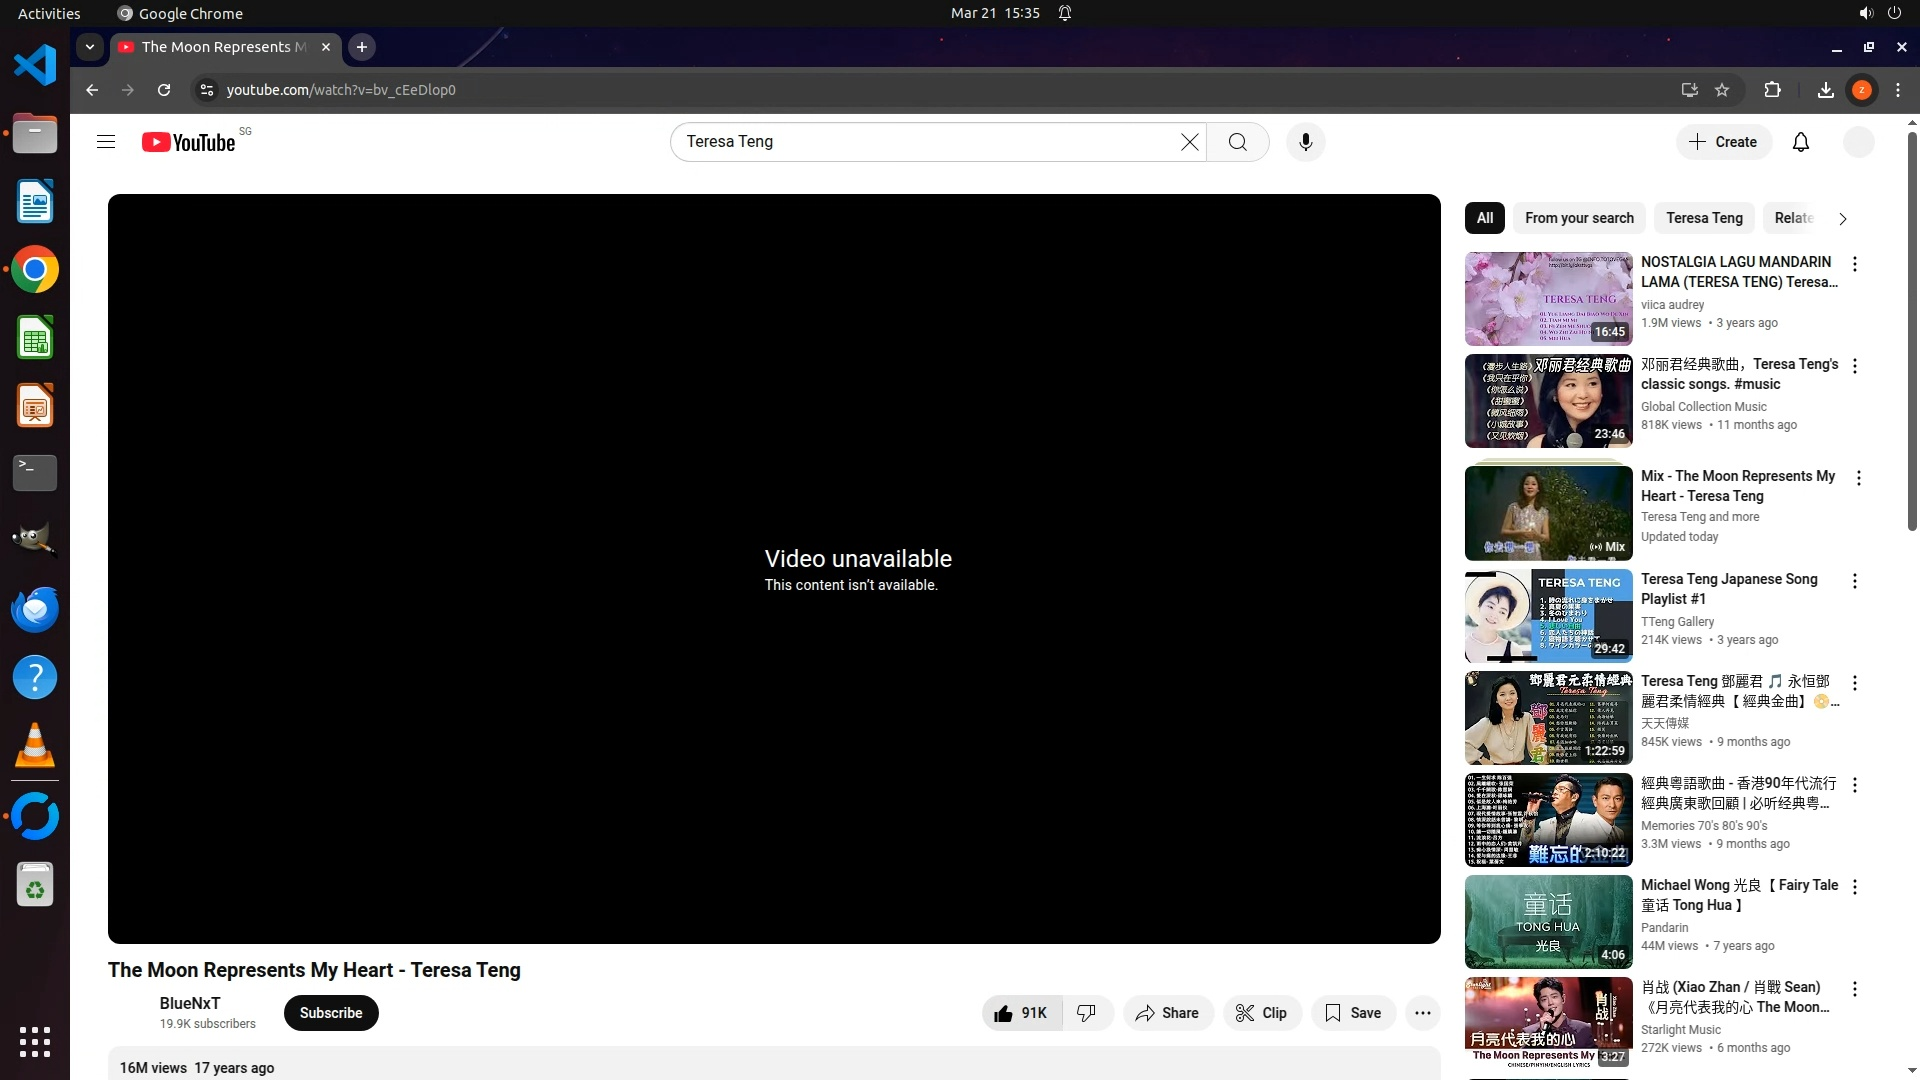
Task: Dislike the video with thumbs down
Action: click(x=1087, y=1013)
